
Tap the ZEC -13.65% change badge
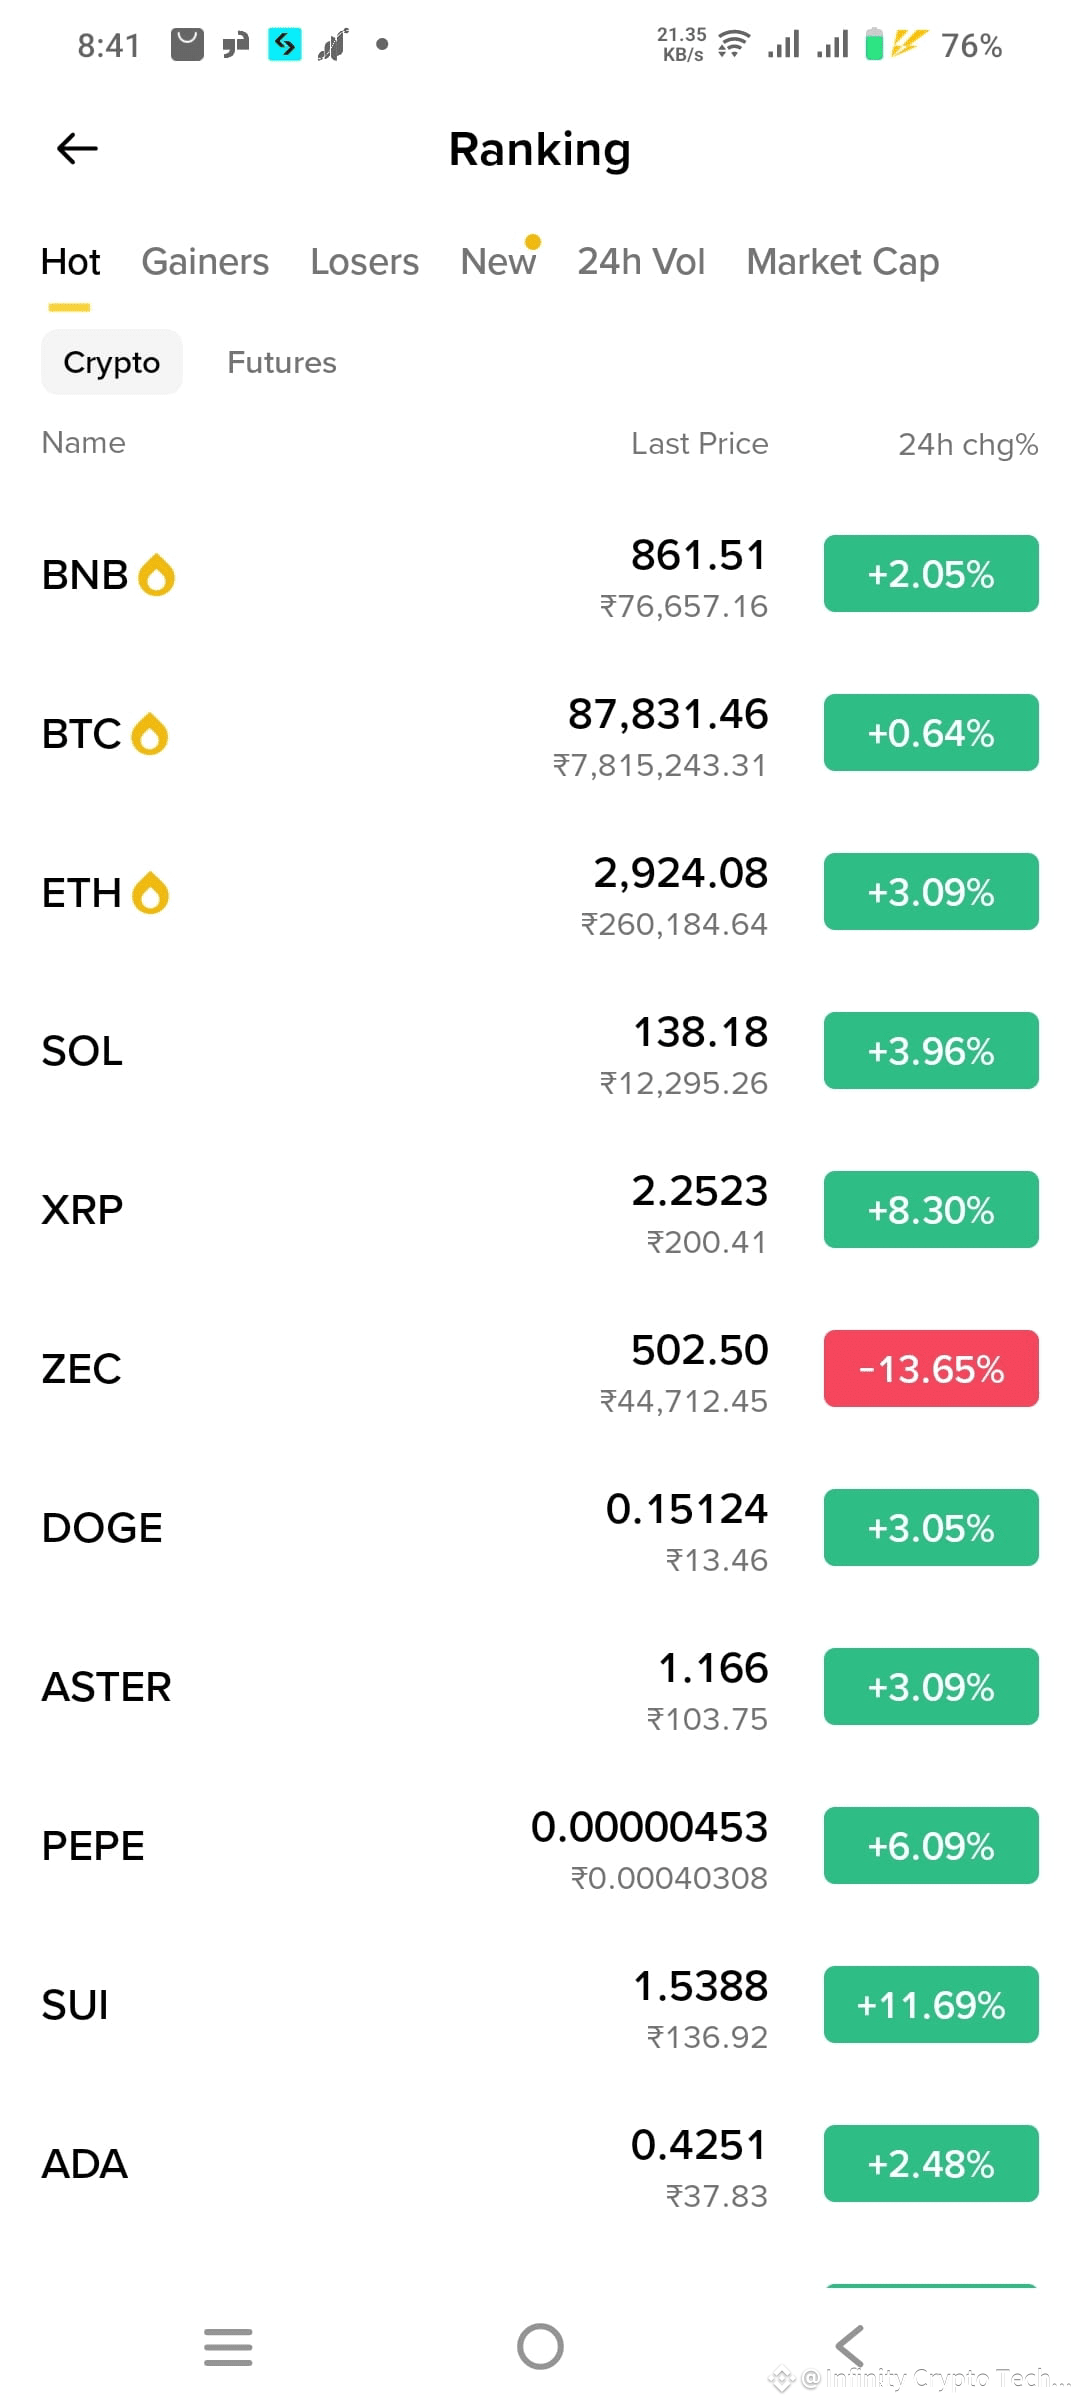pos(931,1369)
